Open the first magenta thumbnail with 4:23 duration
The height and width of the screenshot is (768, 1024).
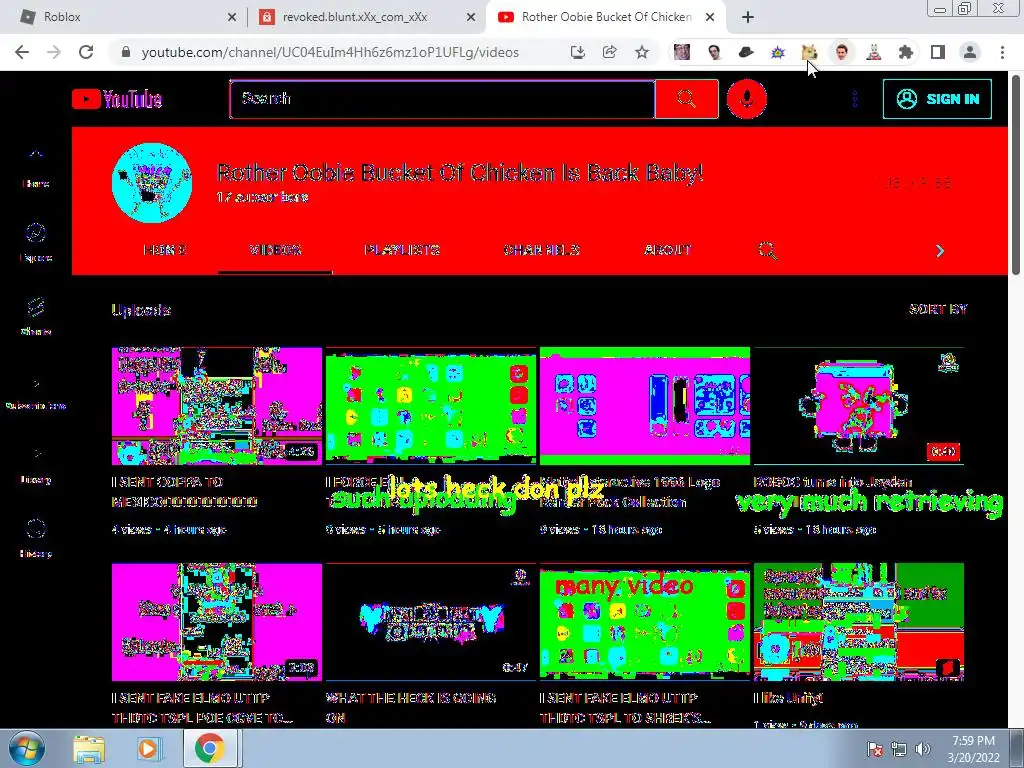(x=217, y=406)
